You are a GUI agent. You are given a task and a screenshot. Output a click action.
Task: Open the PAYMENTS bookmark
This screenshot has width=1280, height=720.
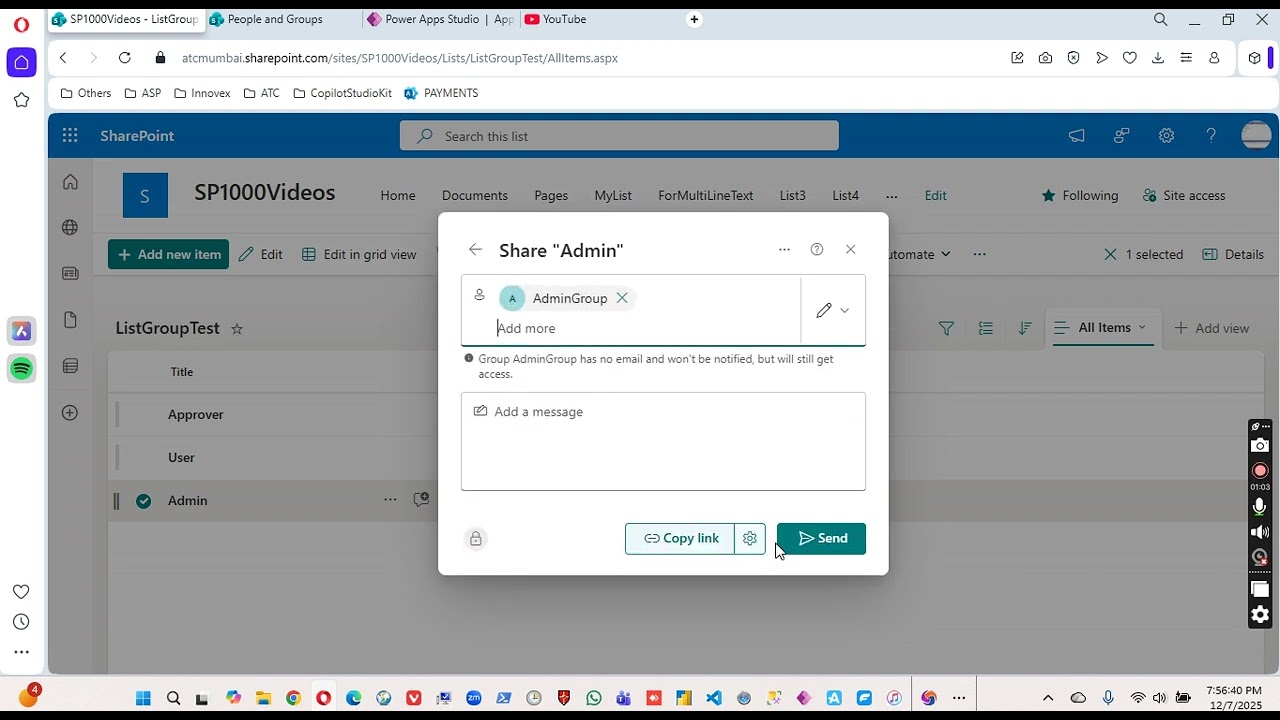pyautogui.click(x=441, y=93)
